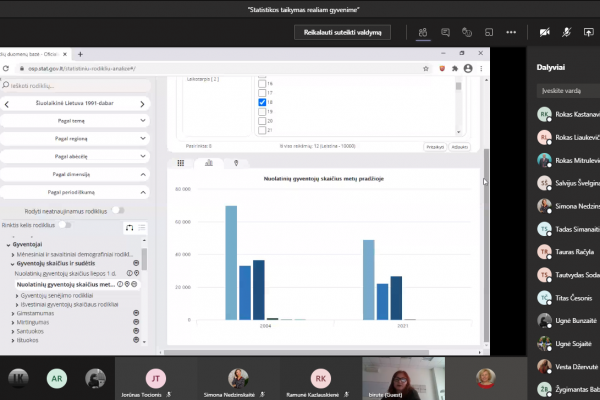Expand Mėnesiniai ir savaitiniai demografiniai rodikliai
This screenshot has height=400, width=600.
click(13, 255)
